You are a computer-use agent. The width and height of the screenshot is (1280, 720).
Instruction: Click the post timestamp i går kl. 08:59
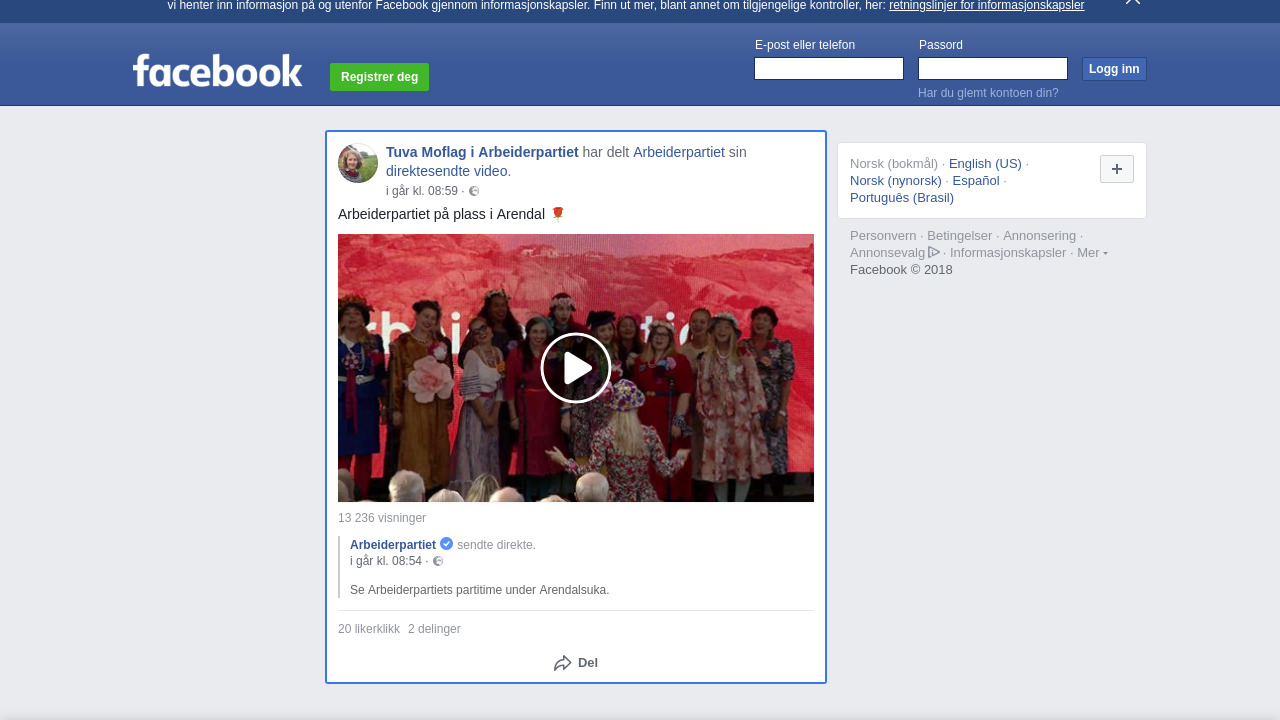click(422, 191)
